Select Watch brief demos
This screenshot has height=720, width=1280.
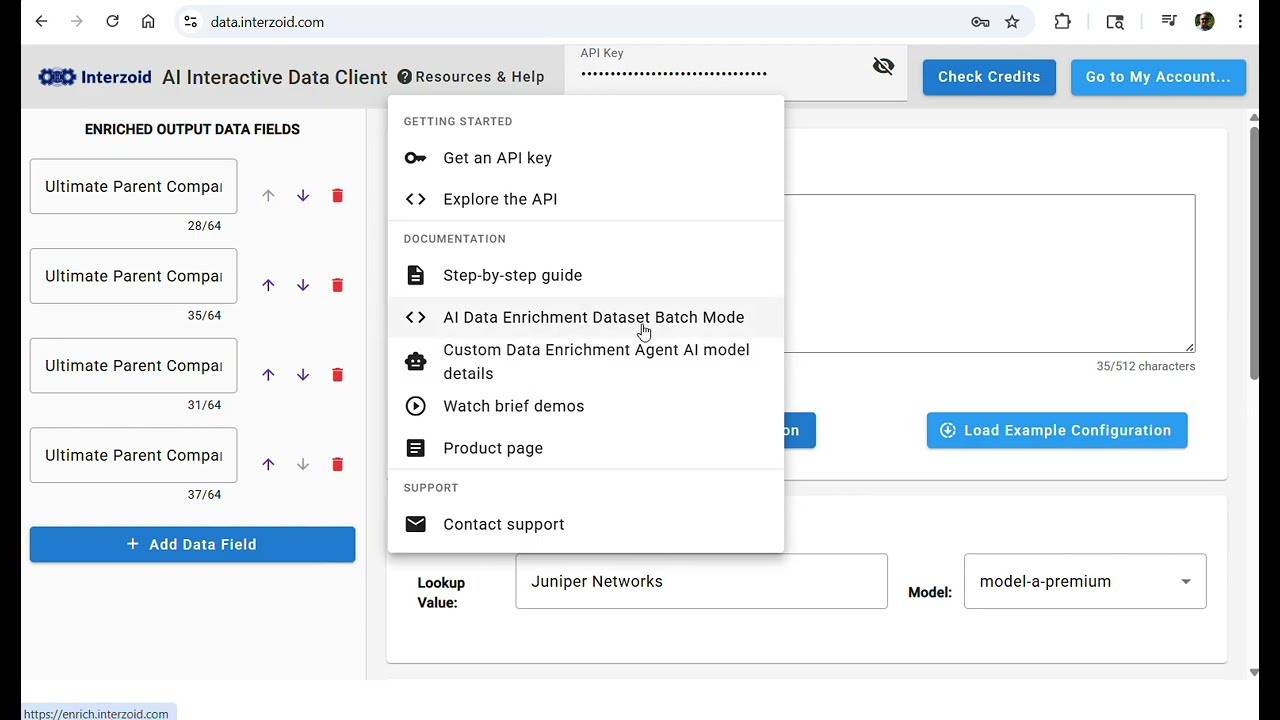[x=586, y=406]
